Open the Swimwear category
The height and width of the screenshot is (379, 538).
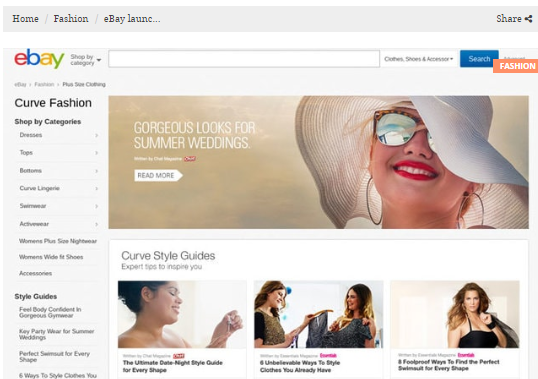click(x=33, y=206)
